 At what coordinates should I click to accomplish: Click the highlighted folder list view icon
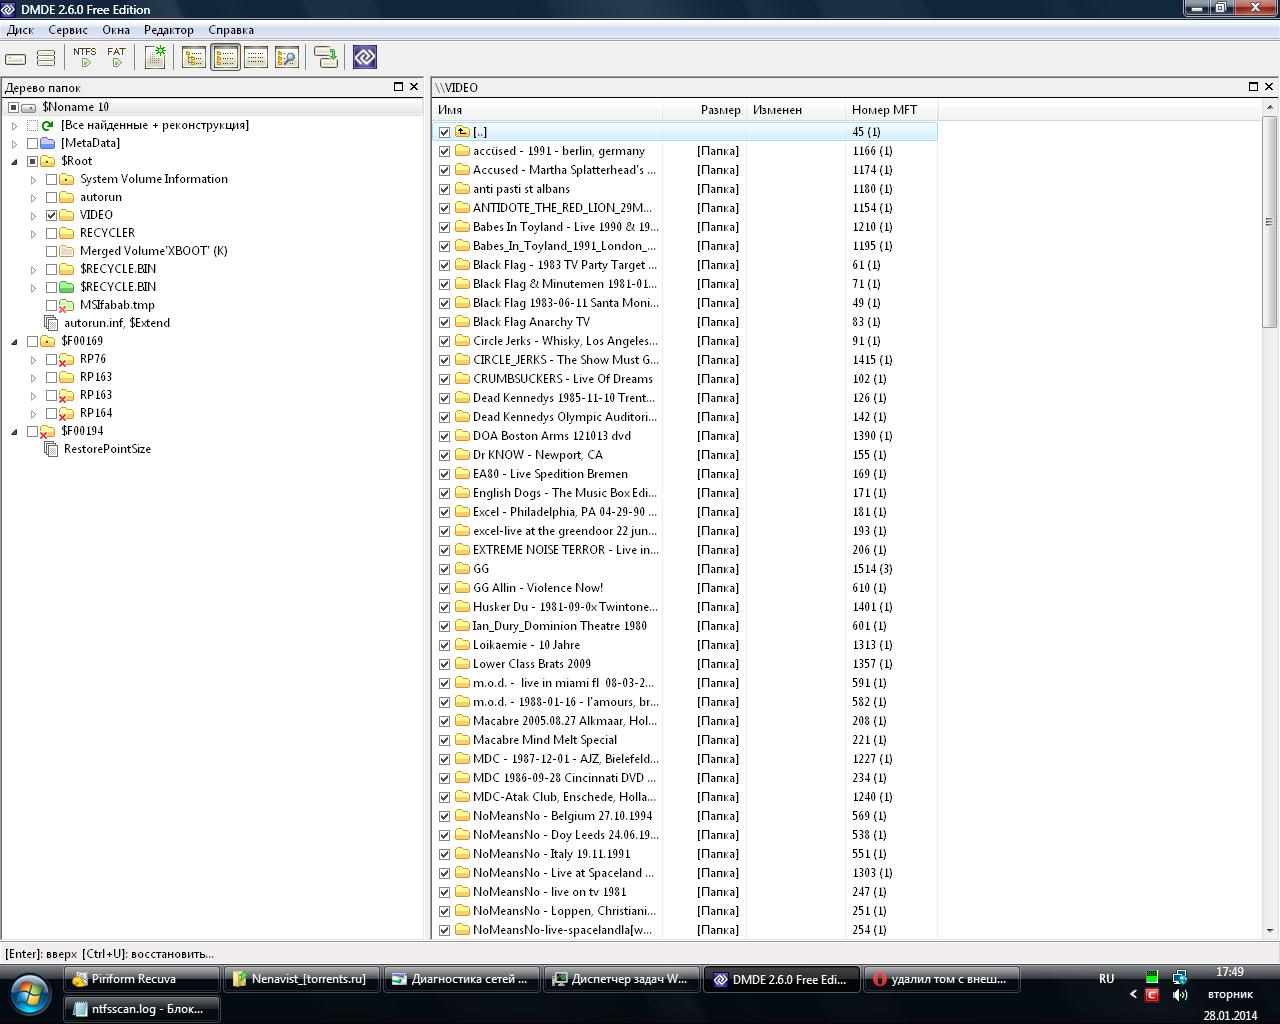click(x=225, y=58)
